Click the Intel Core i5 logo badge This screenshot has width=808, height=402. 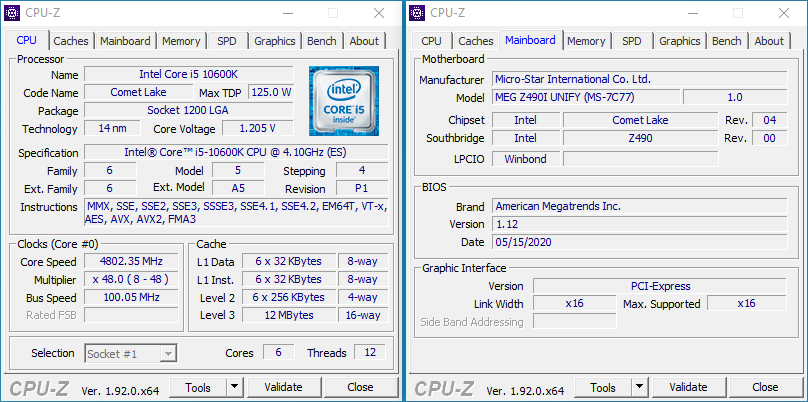click(342, 100)
